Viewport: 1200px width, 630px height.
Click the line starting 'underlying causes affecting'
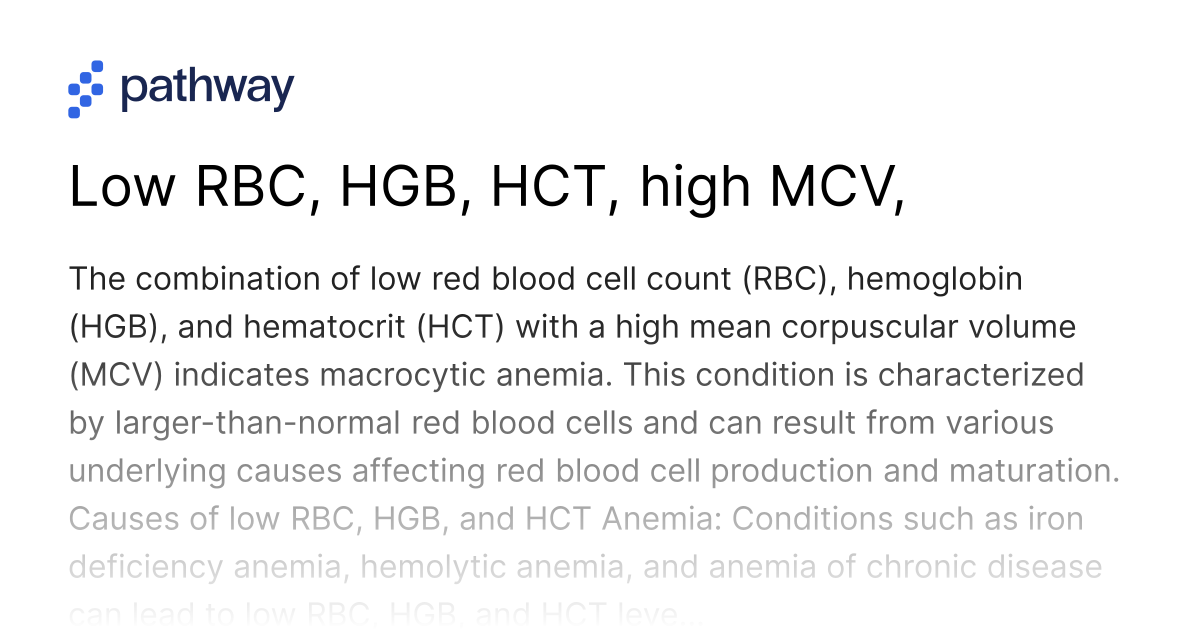click(x=594, y=471)
